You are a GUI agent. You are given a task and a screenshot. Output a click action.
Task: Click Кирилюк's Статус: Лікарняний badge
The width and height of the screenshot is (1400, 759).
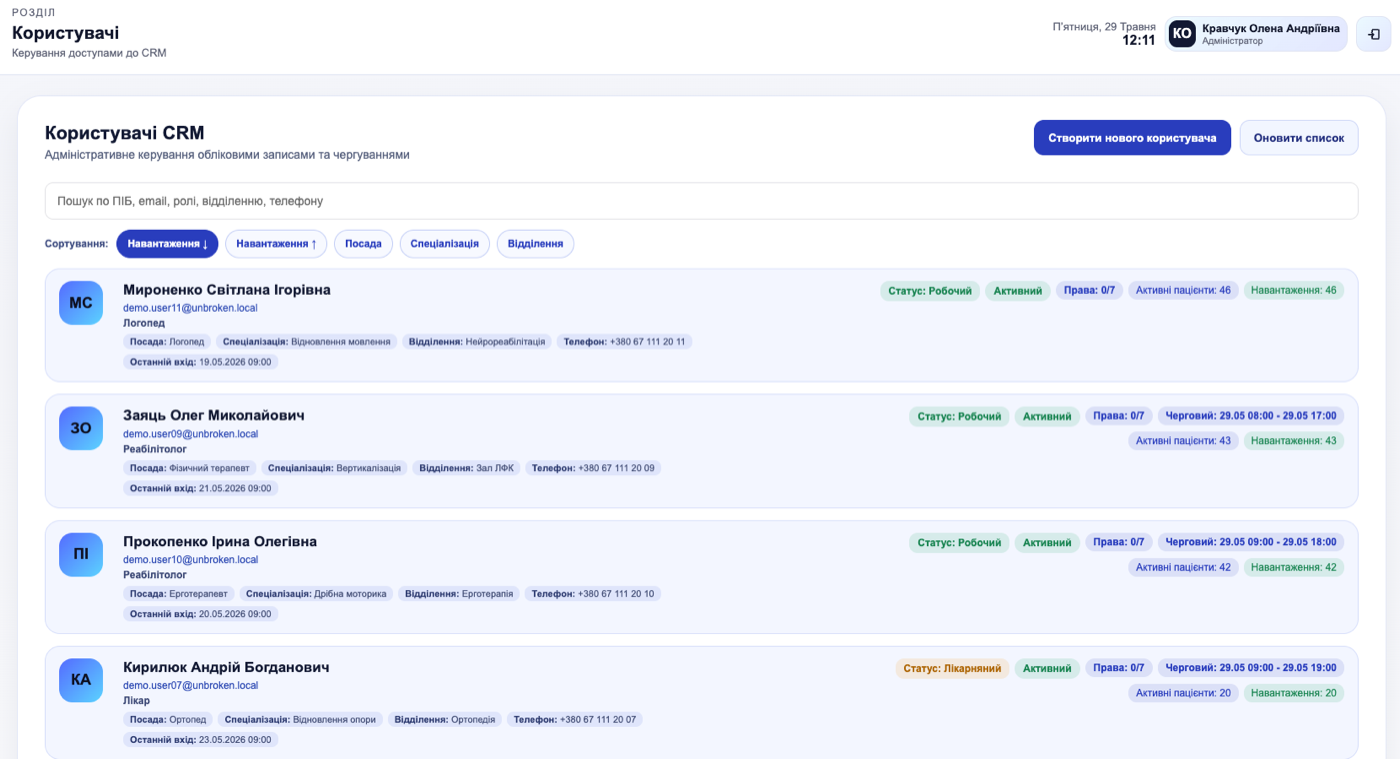click(952, 668)
